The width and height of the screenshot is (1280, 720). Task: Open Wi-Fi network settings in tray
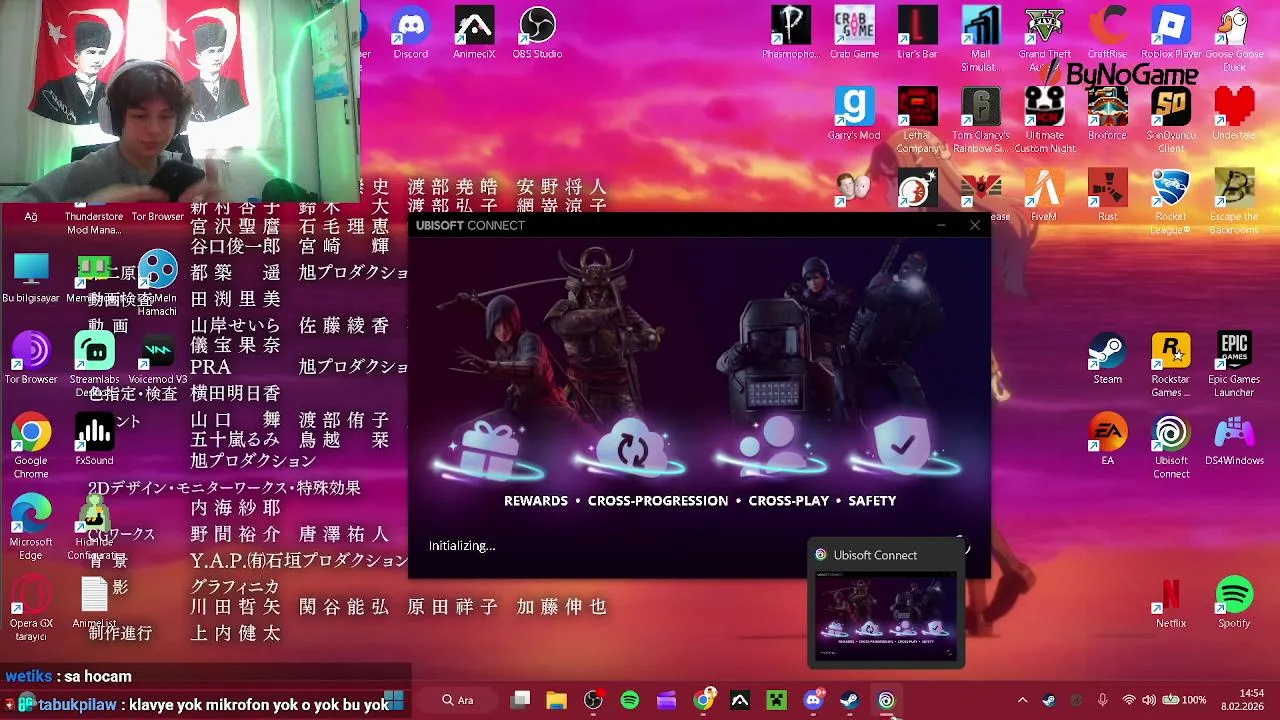coord(1129,700)
